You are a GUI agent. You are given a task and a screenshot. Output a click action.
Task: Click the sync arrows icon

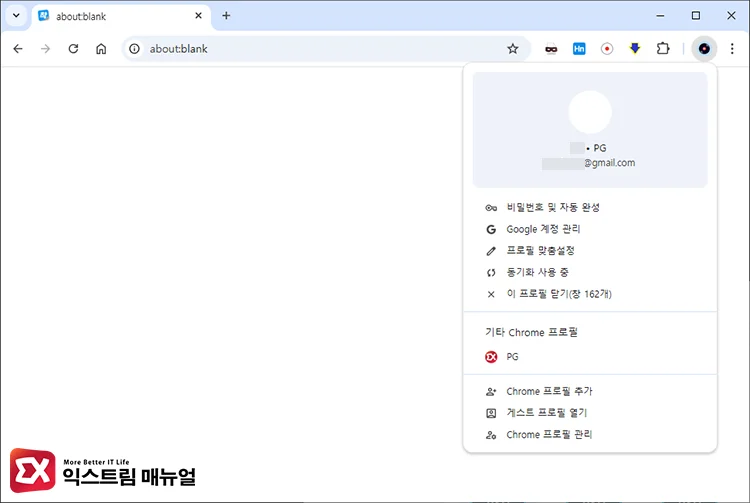pos(491,273)
